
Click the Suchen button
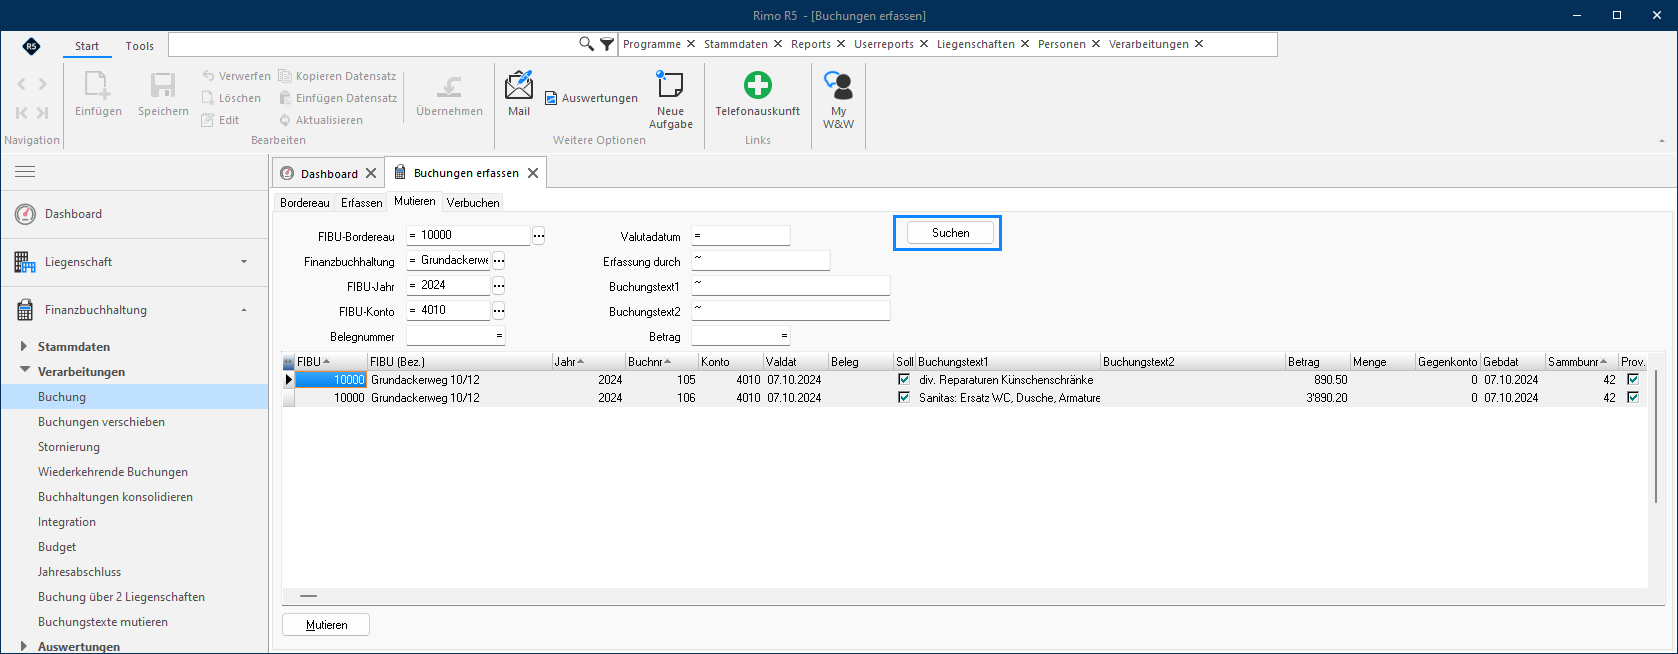click(x=951, y=233)
